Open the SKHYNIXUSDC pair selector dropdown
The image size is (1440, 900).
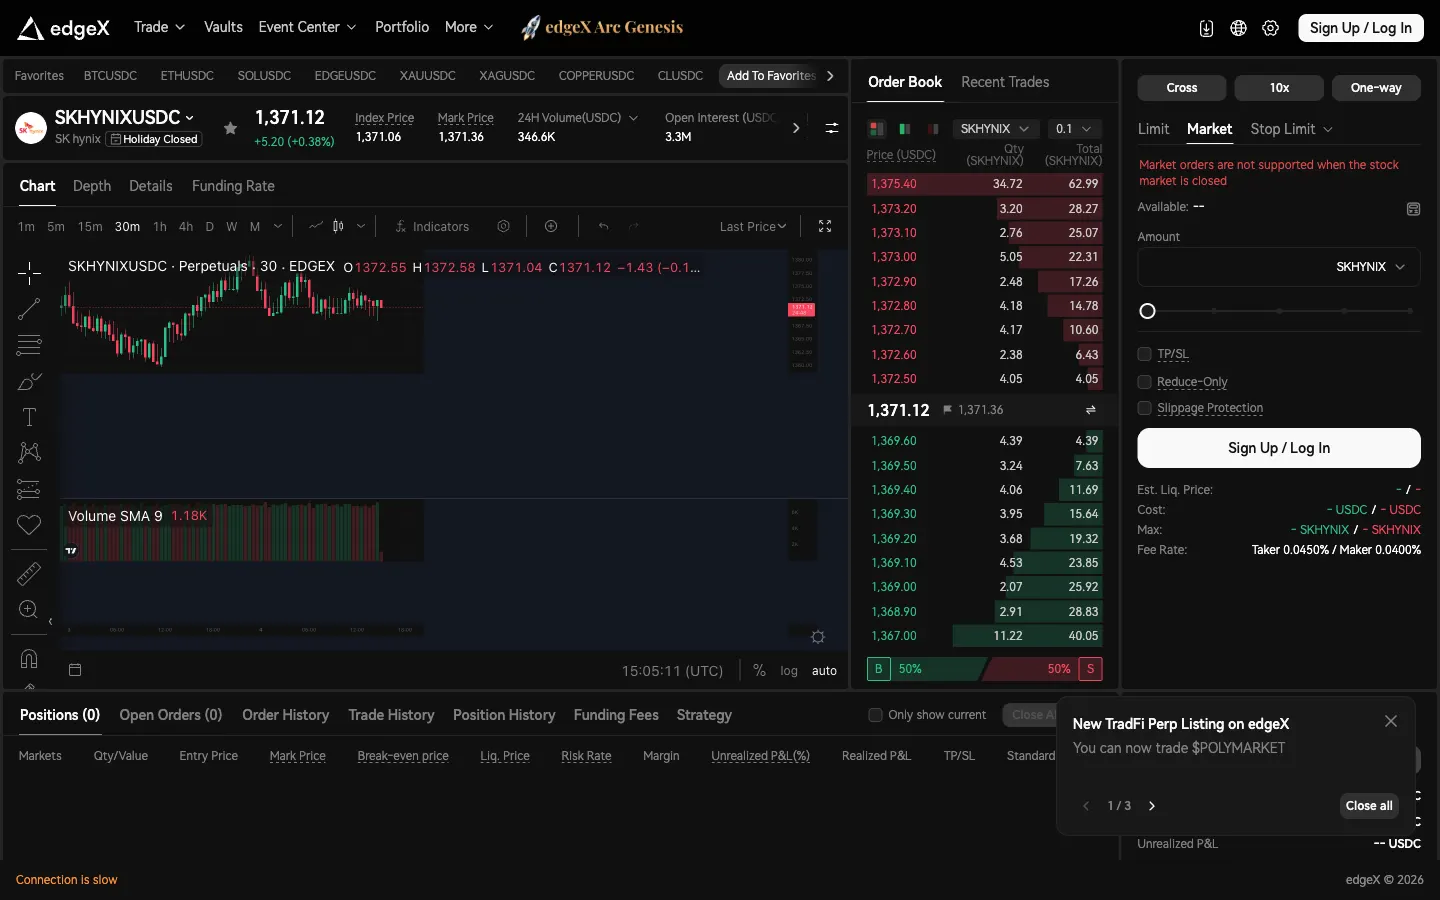pos(125,117)
